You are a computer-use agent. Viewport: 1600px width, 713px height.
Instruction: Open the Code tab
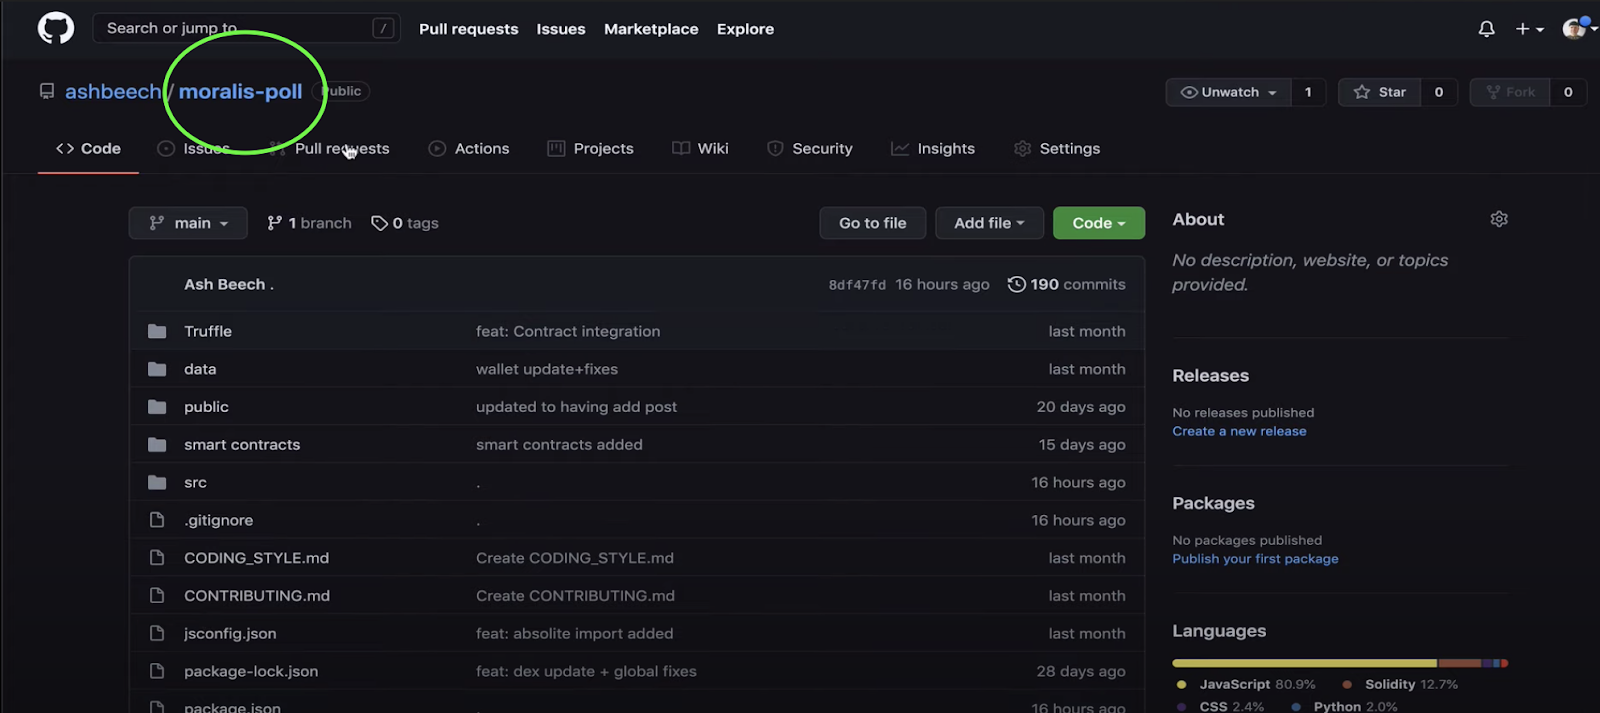point(88,148)
